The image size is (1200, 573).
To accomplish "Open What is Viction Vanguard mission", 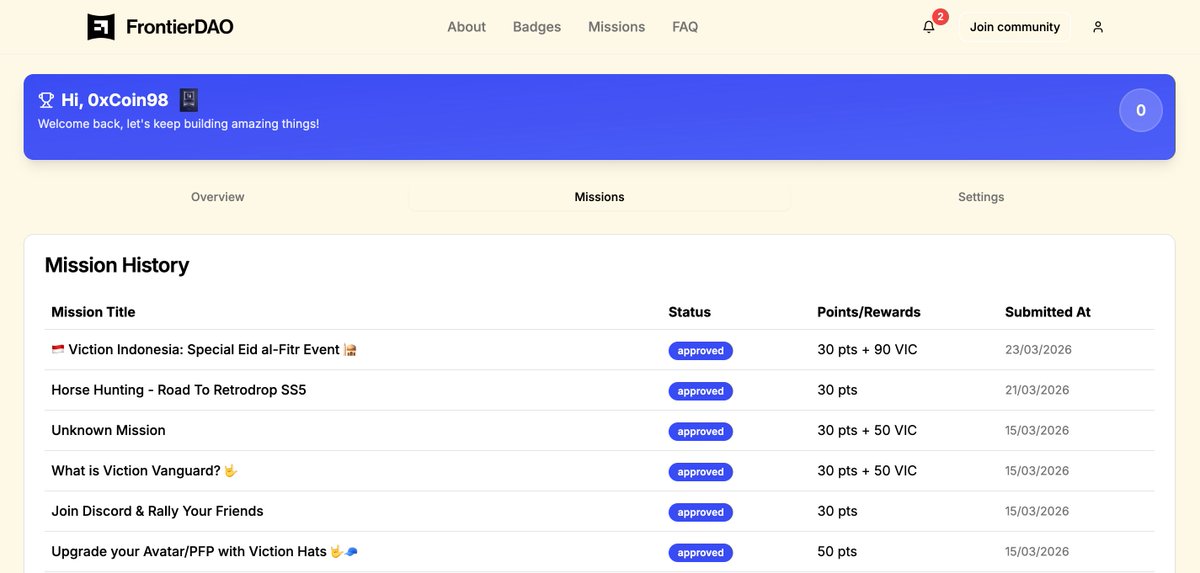I will tap(145, 471).
